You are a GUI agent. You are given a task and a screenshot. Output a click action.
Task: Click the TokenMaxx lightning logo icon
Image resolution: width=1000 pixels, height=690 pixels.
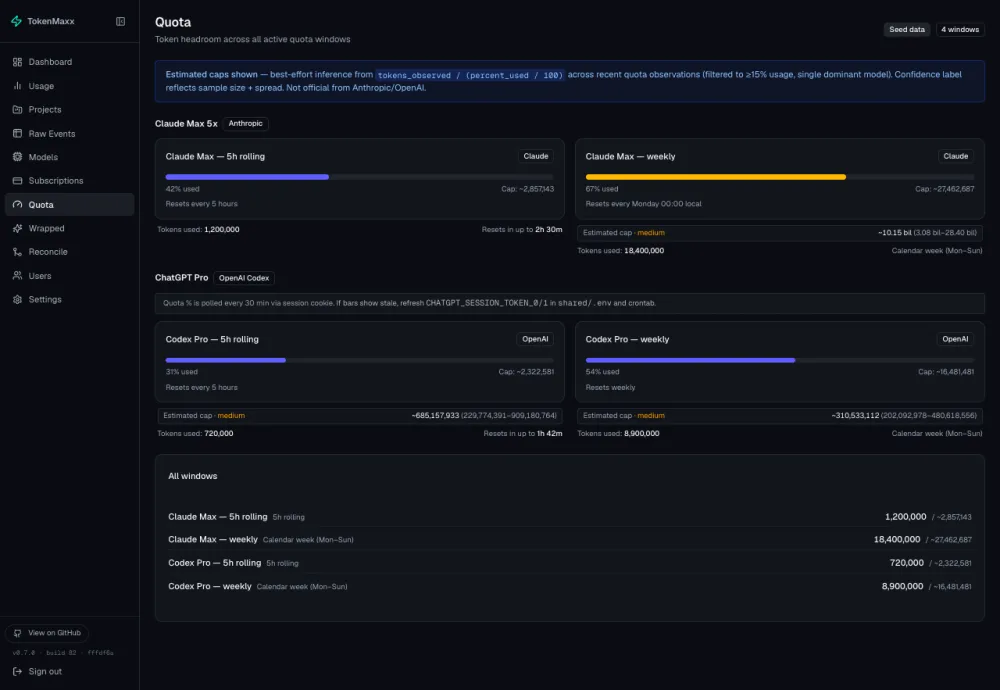[x=17, y=21]
